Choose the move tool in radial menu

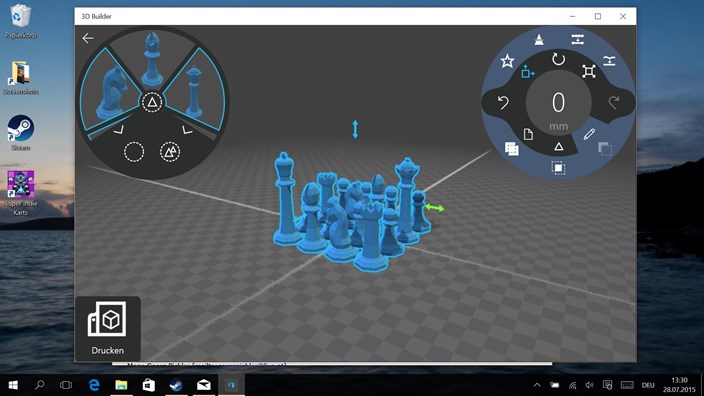[x=528, y=72]
